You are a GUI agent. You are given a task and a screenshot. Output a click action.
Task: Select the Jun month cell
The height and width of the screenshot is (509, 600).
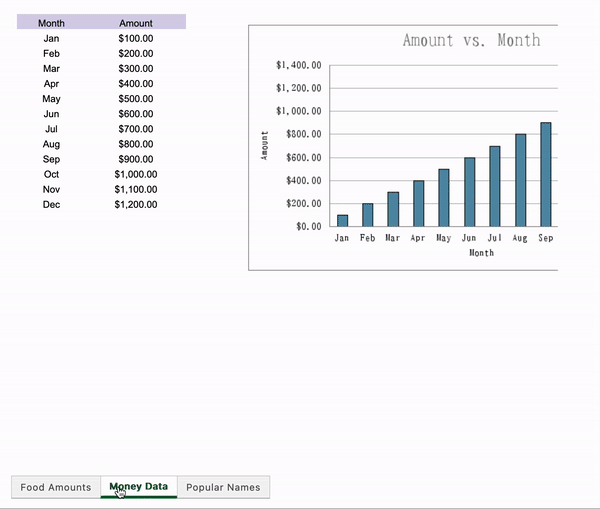coord(51,114)
